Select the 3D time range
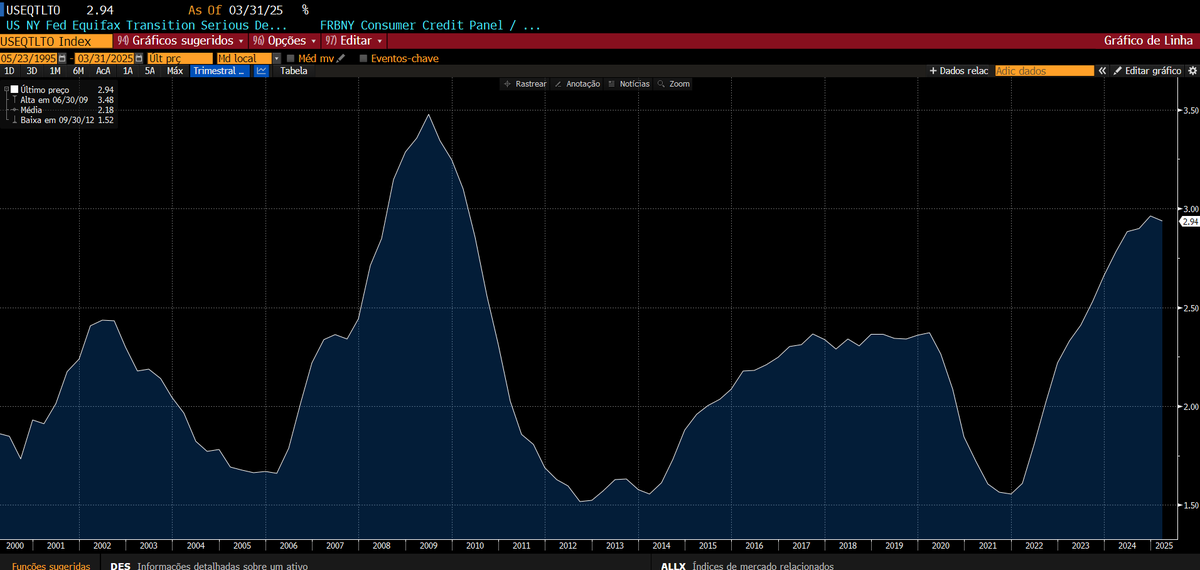The image size is (1200, 570). tap(32, 71)
